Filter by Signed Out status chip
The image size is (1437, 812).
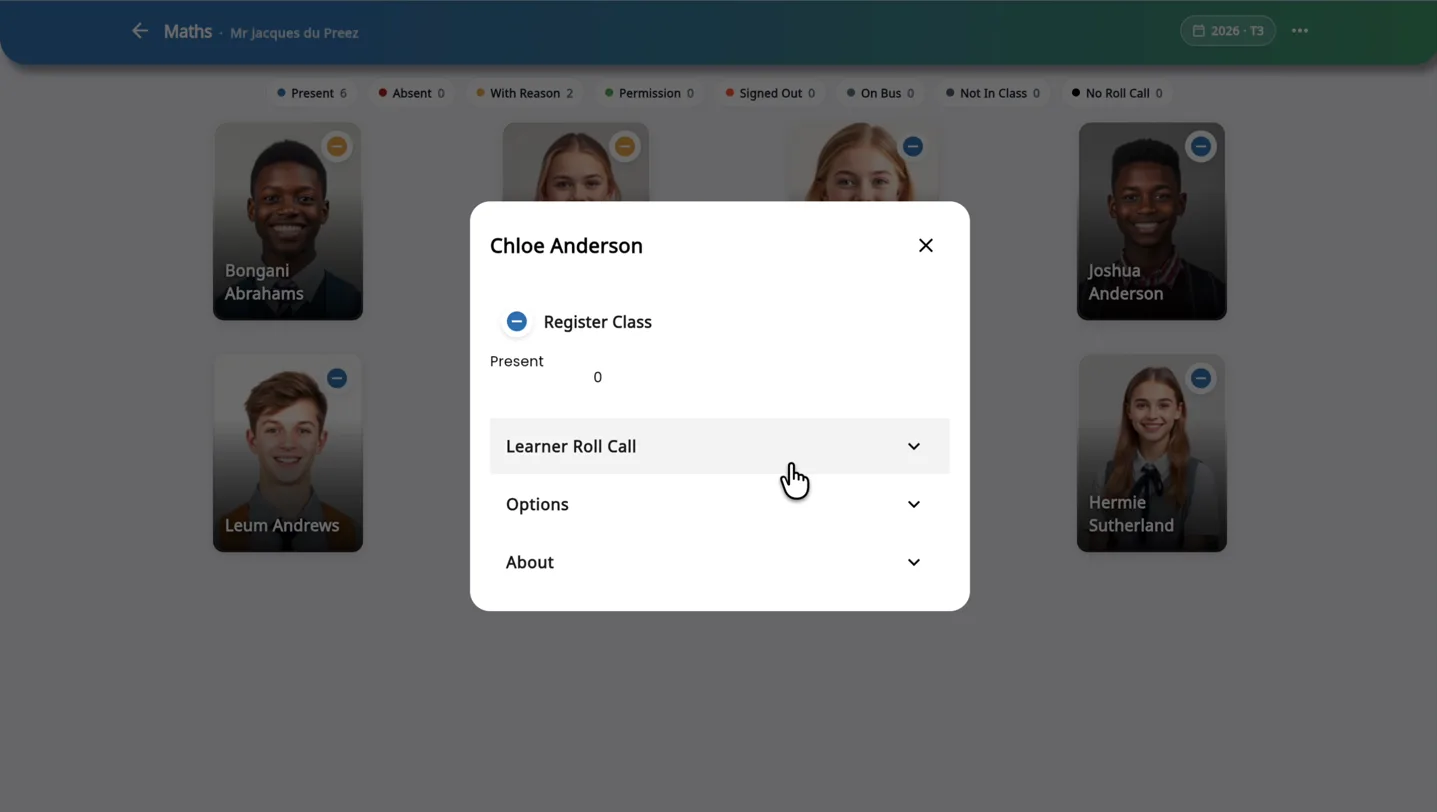(769, 93)
